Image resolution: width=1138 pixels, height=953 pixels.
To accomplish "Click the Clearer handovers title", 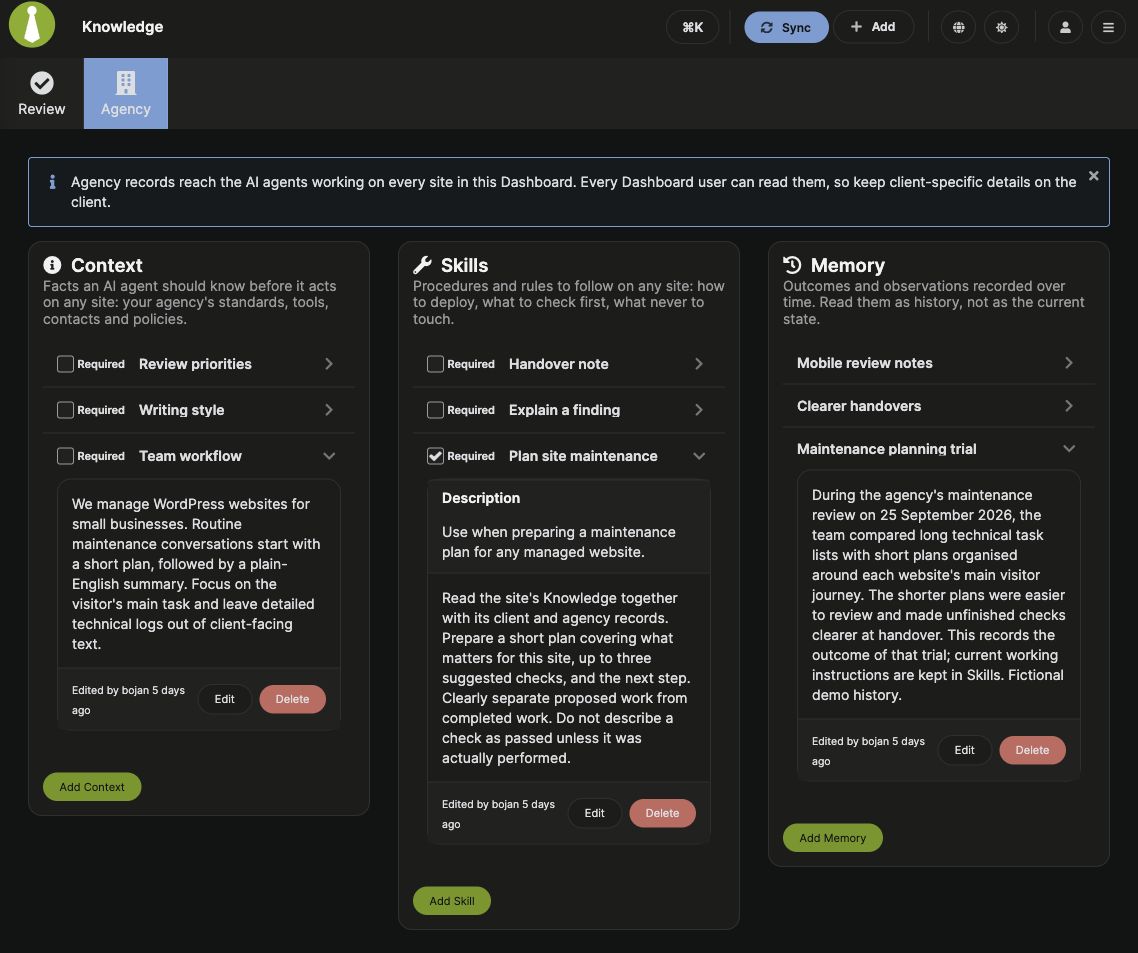I will tap(859, 406).
